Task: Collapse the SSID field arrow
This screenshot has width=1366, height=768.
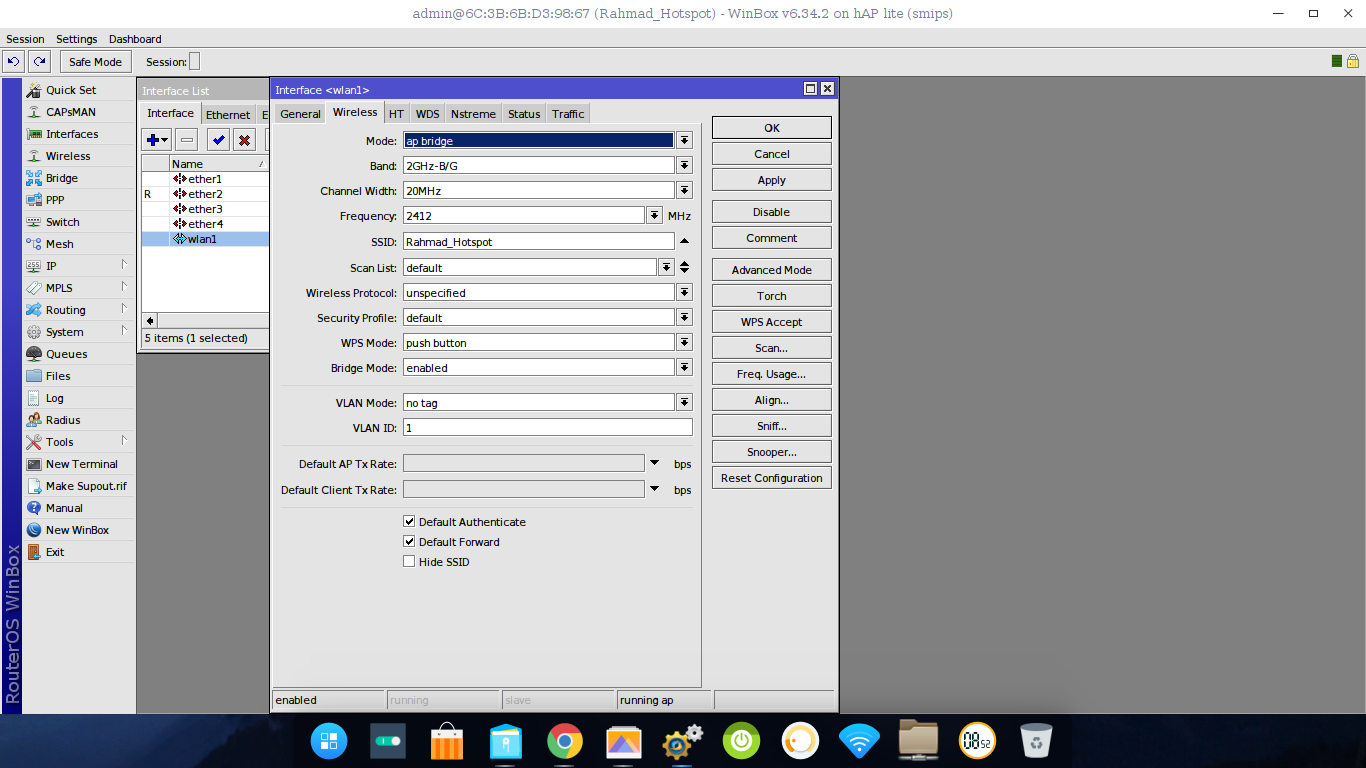Action: tap(685, 241)
